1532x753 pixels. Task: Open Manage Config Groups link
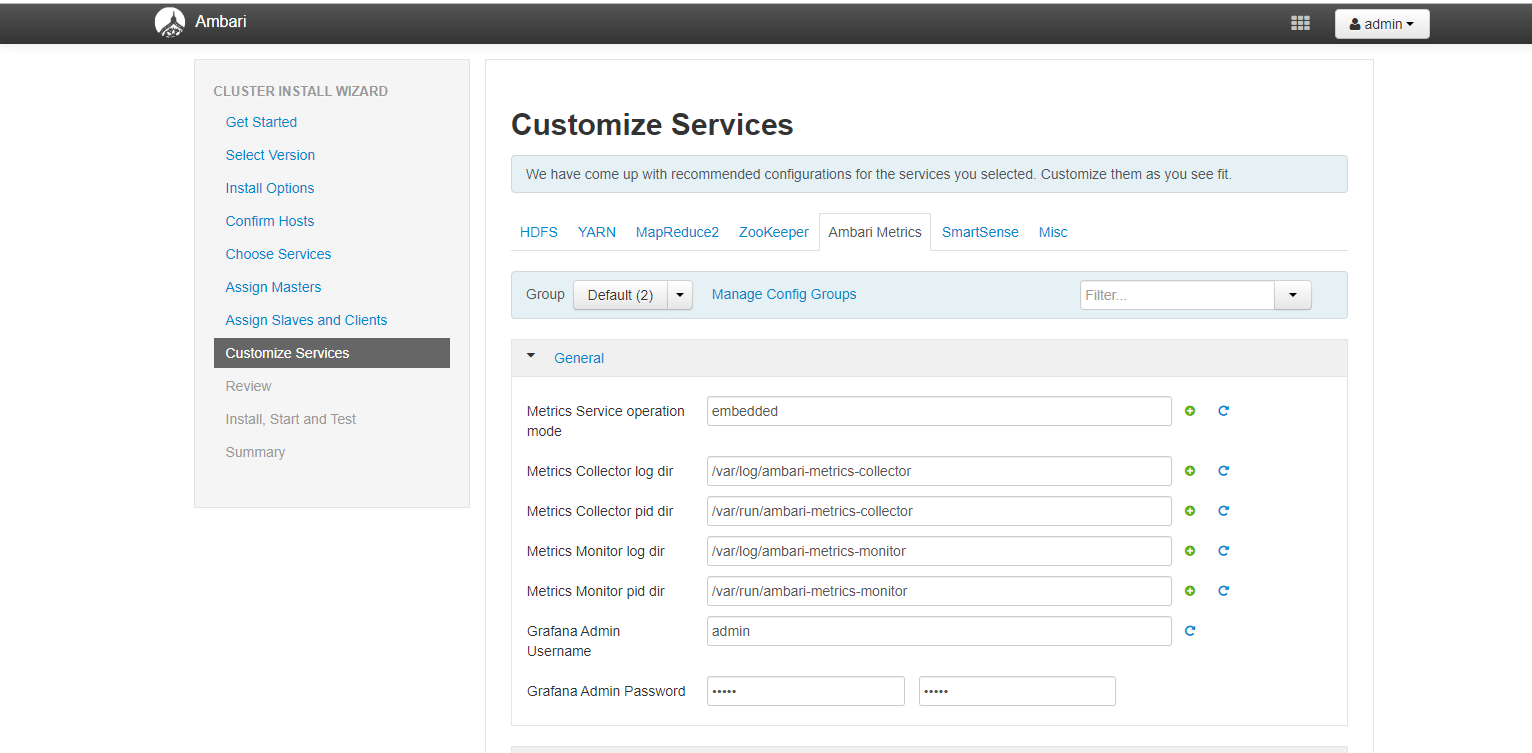pos(784,294)
